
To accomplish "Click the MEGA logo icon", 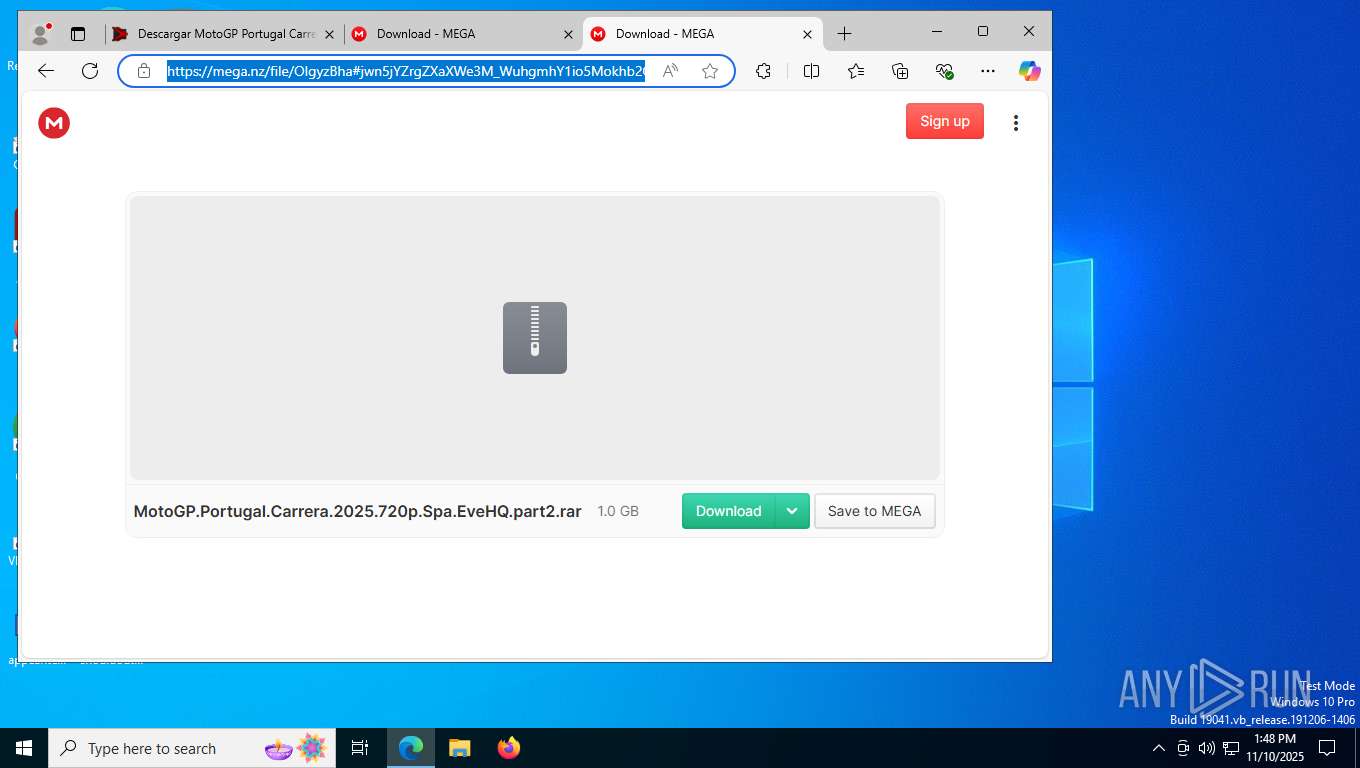I will click(x=54, y=123).
